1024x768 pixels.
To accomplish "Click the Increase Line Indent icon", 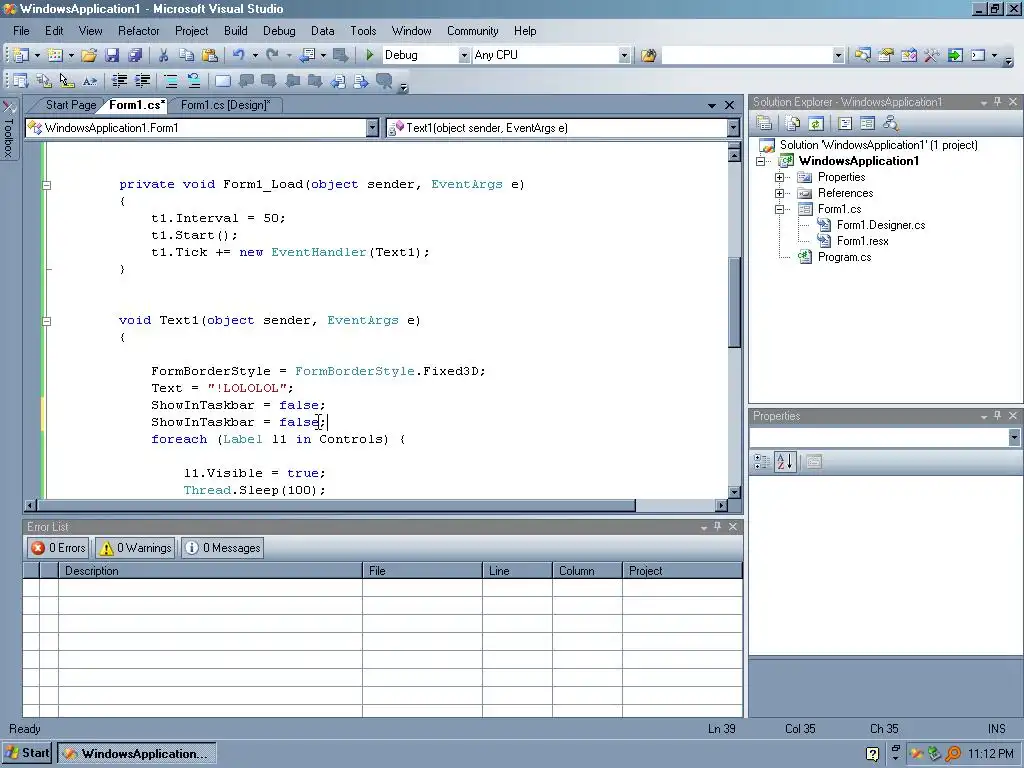I will [142, 81].
